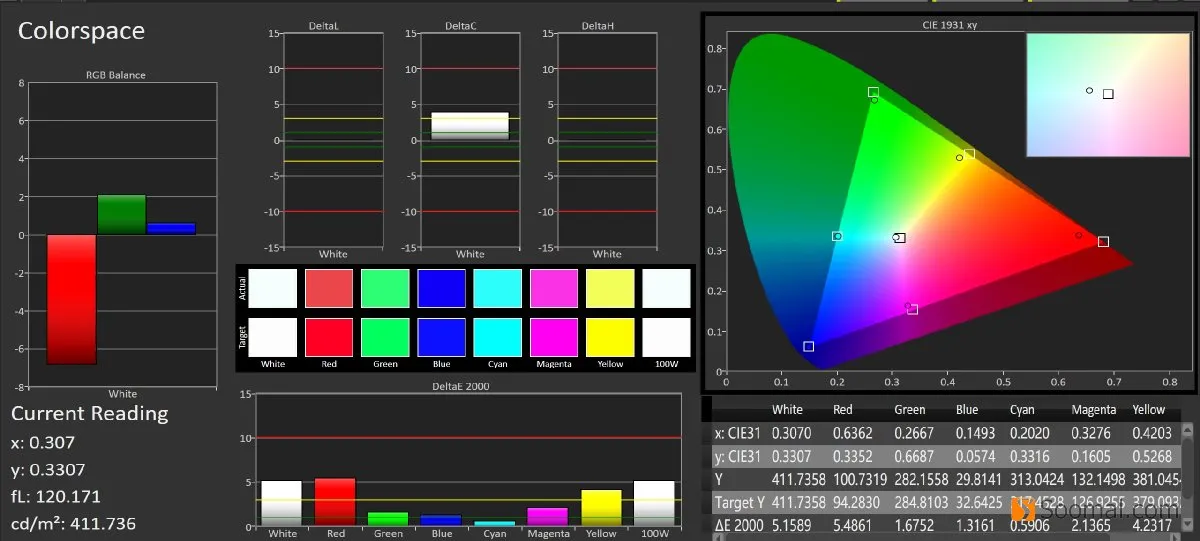Click the yellow target square on CIE diagram
The image size is (1200, 541).
point(969,154)
